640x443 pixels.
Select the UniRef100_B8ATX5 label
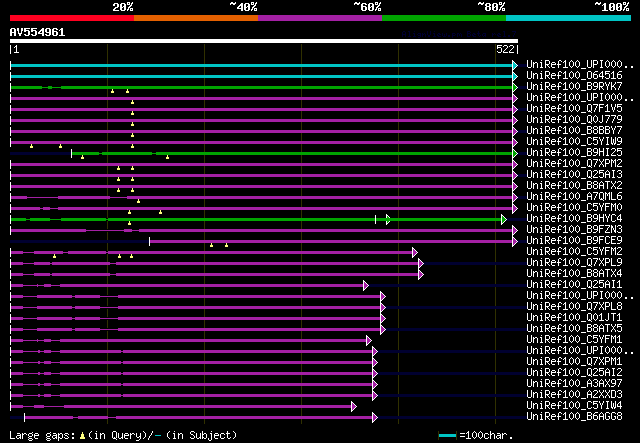click(574, 329)
